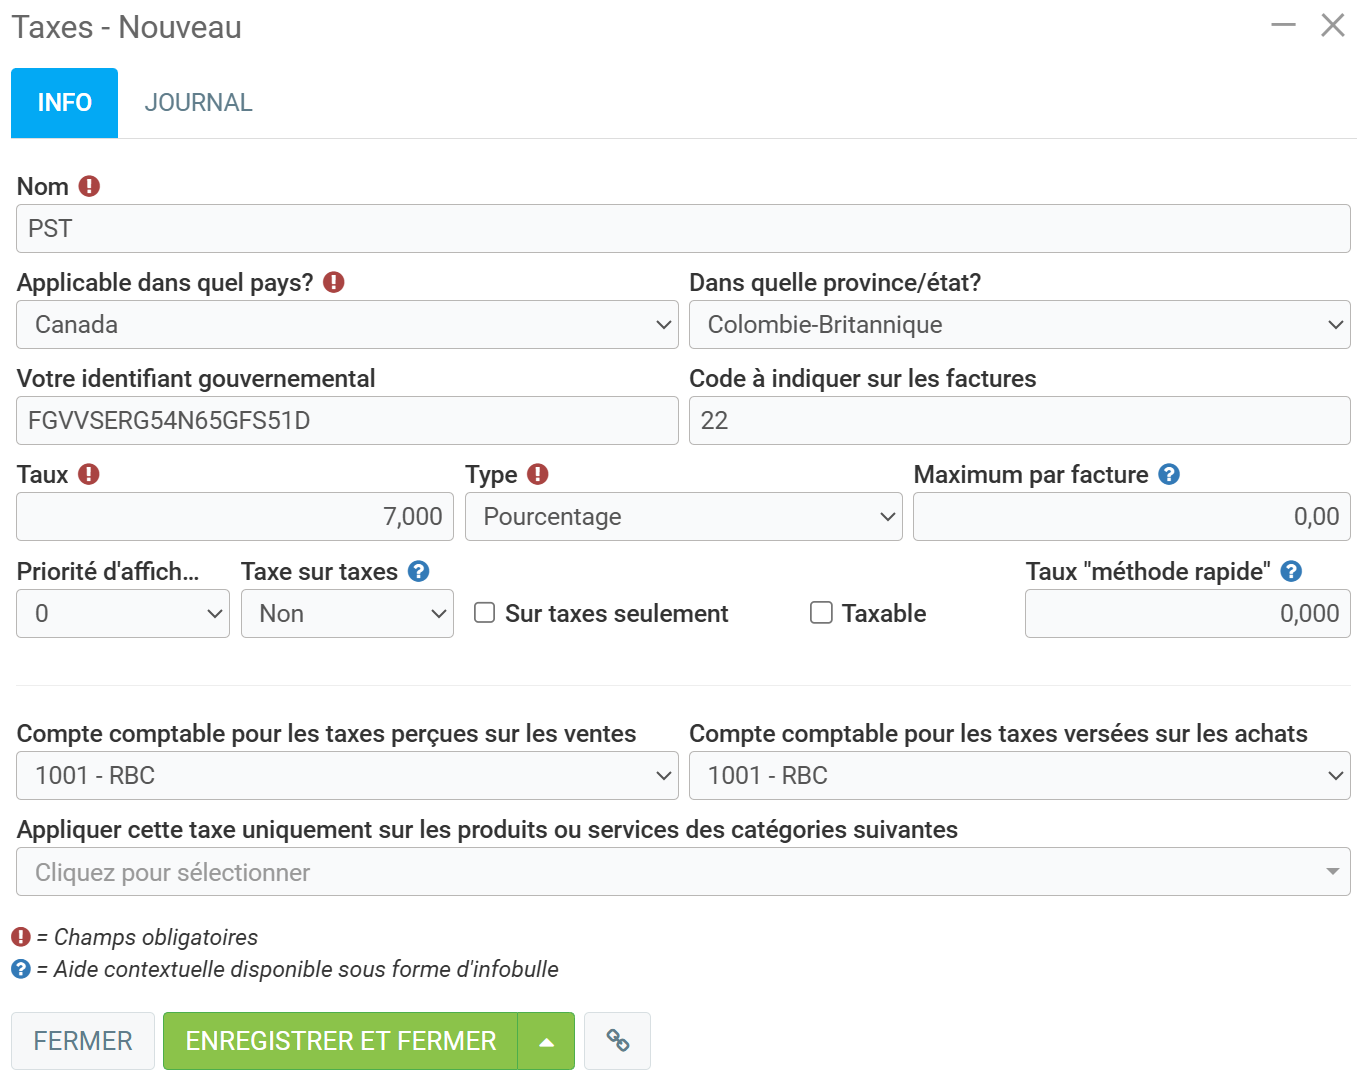Click help icon beside Taxe sur taxes
This screenshot has width=1362, height=1074.
coord(419,571)
